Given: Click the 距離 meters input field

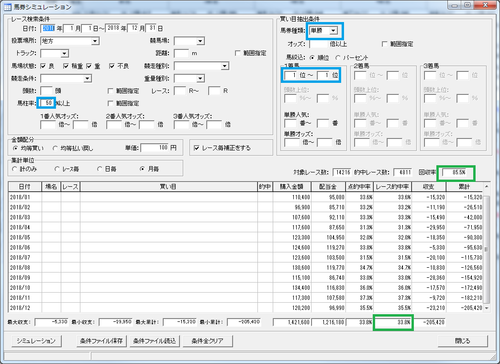Looking at the screenshot, I should [x=182, y=53].
